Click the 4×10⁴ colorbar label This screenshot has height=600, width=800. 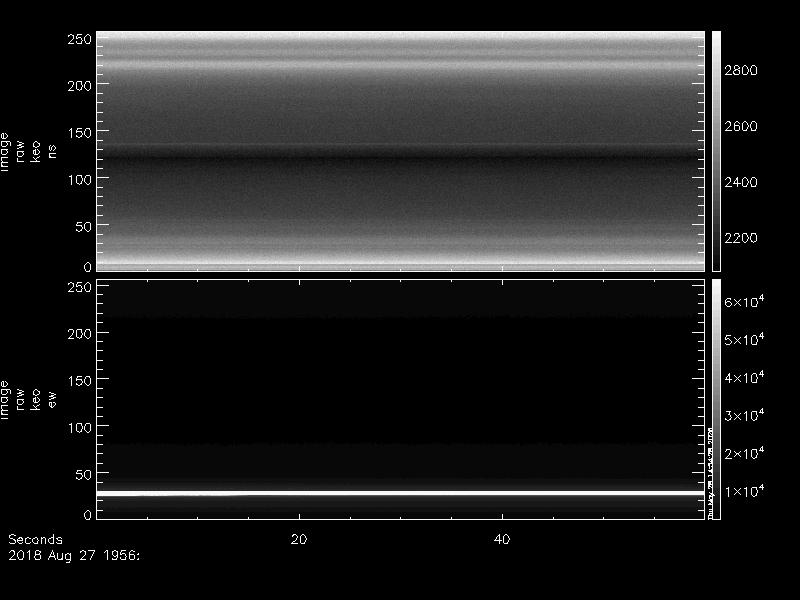[744, 377]
